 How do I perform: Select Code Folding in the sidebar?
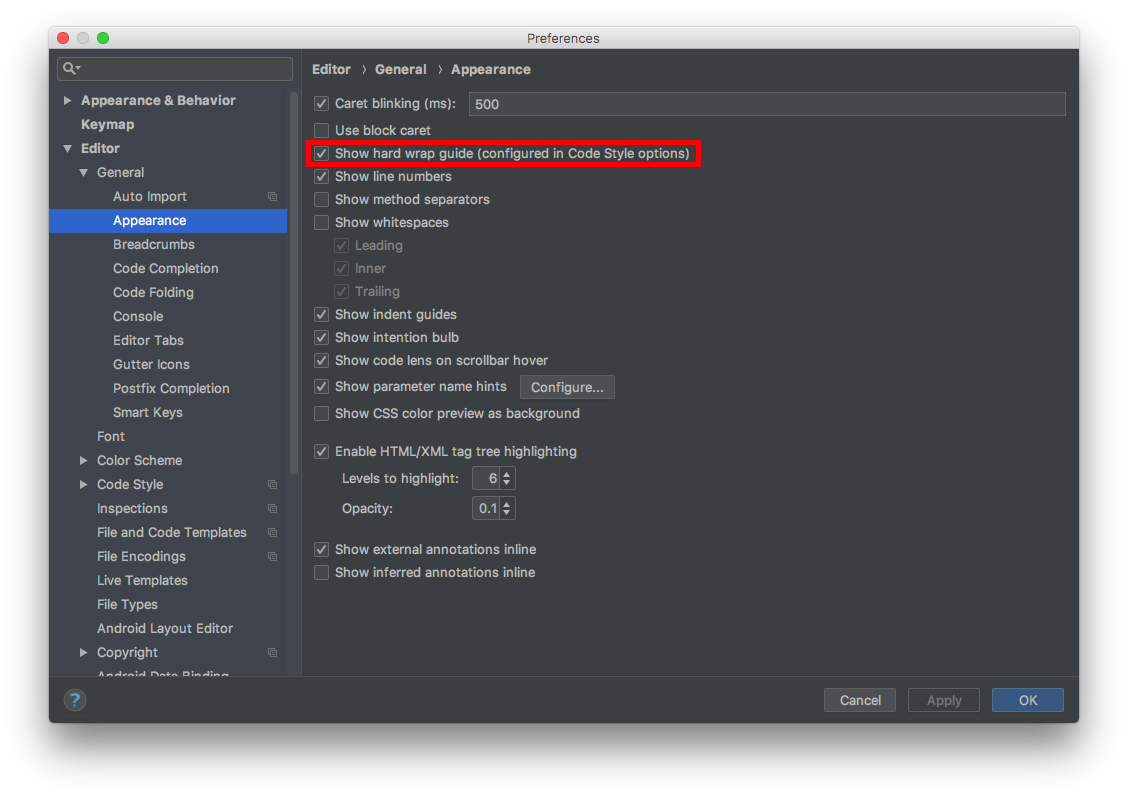tap(153, 293)
